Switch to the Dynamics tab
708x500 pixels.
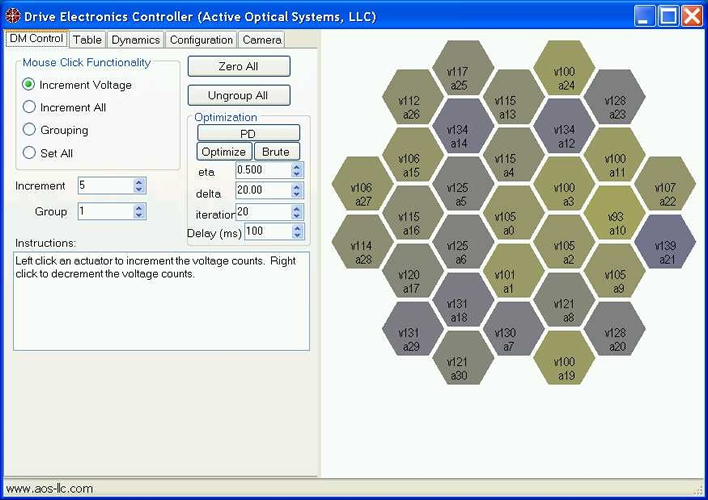point(135,40)
